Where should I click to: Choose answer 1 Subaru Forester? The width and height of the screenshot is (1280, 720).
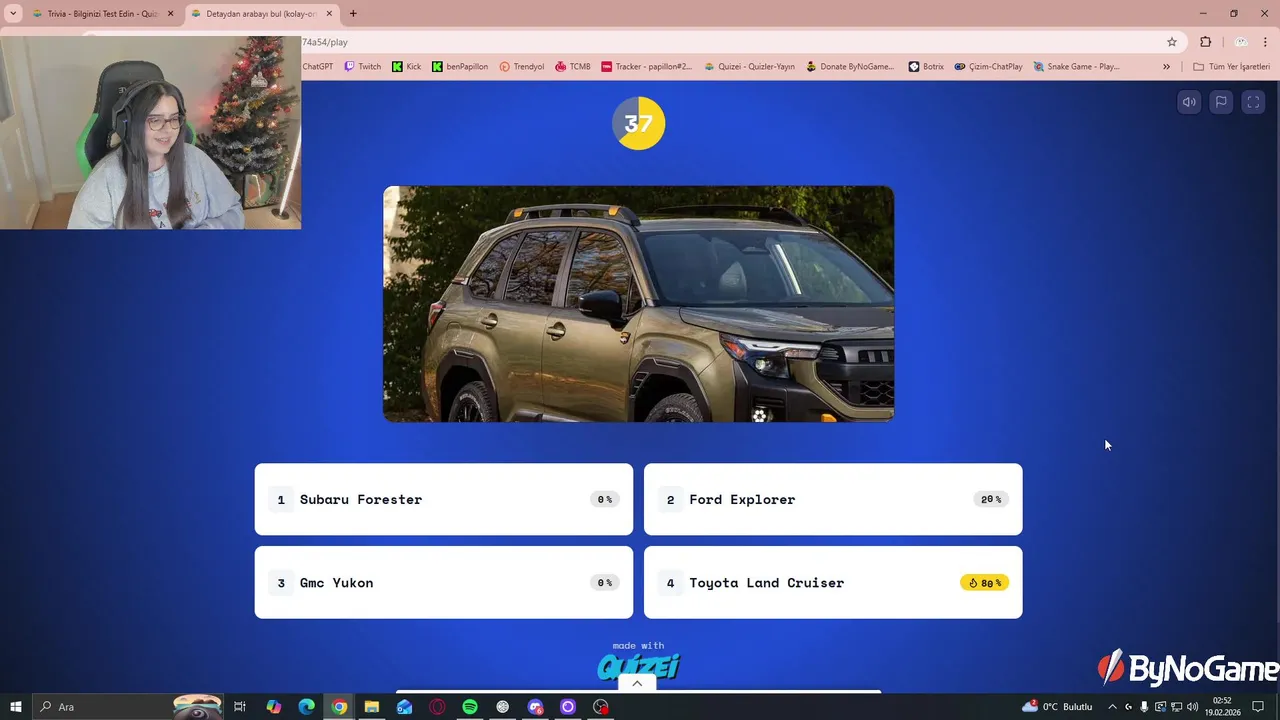coord(444,499)
